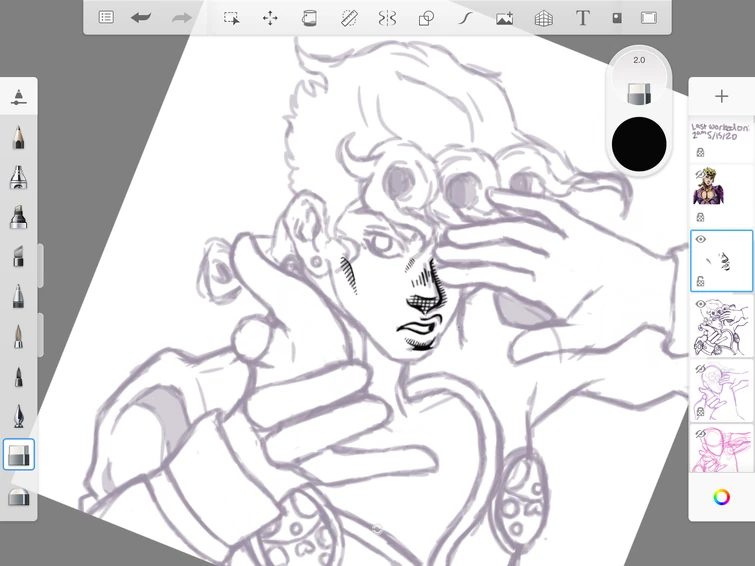Hide the gray sketch lineart layer
This screenshot has width=755, height=566.
click(x=701, y=304)
